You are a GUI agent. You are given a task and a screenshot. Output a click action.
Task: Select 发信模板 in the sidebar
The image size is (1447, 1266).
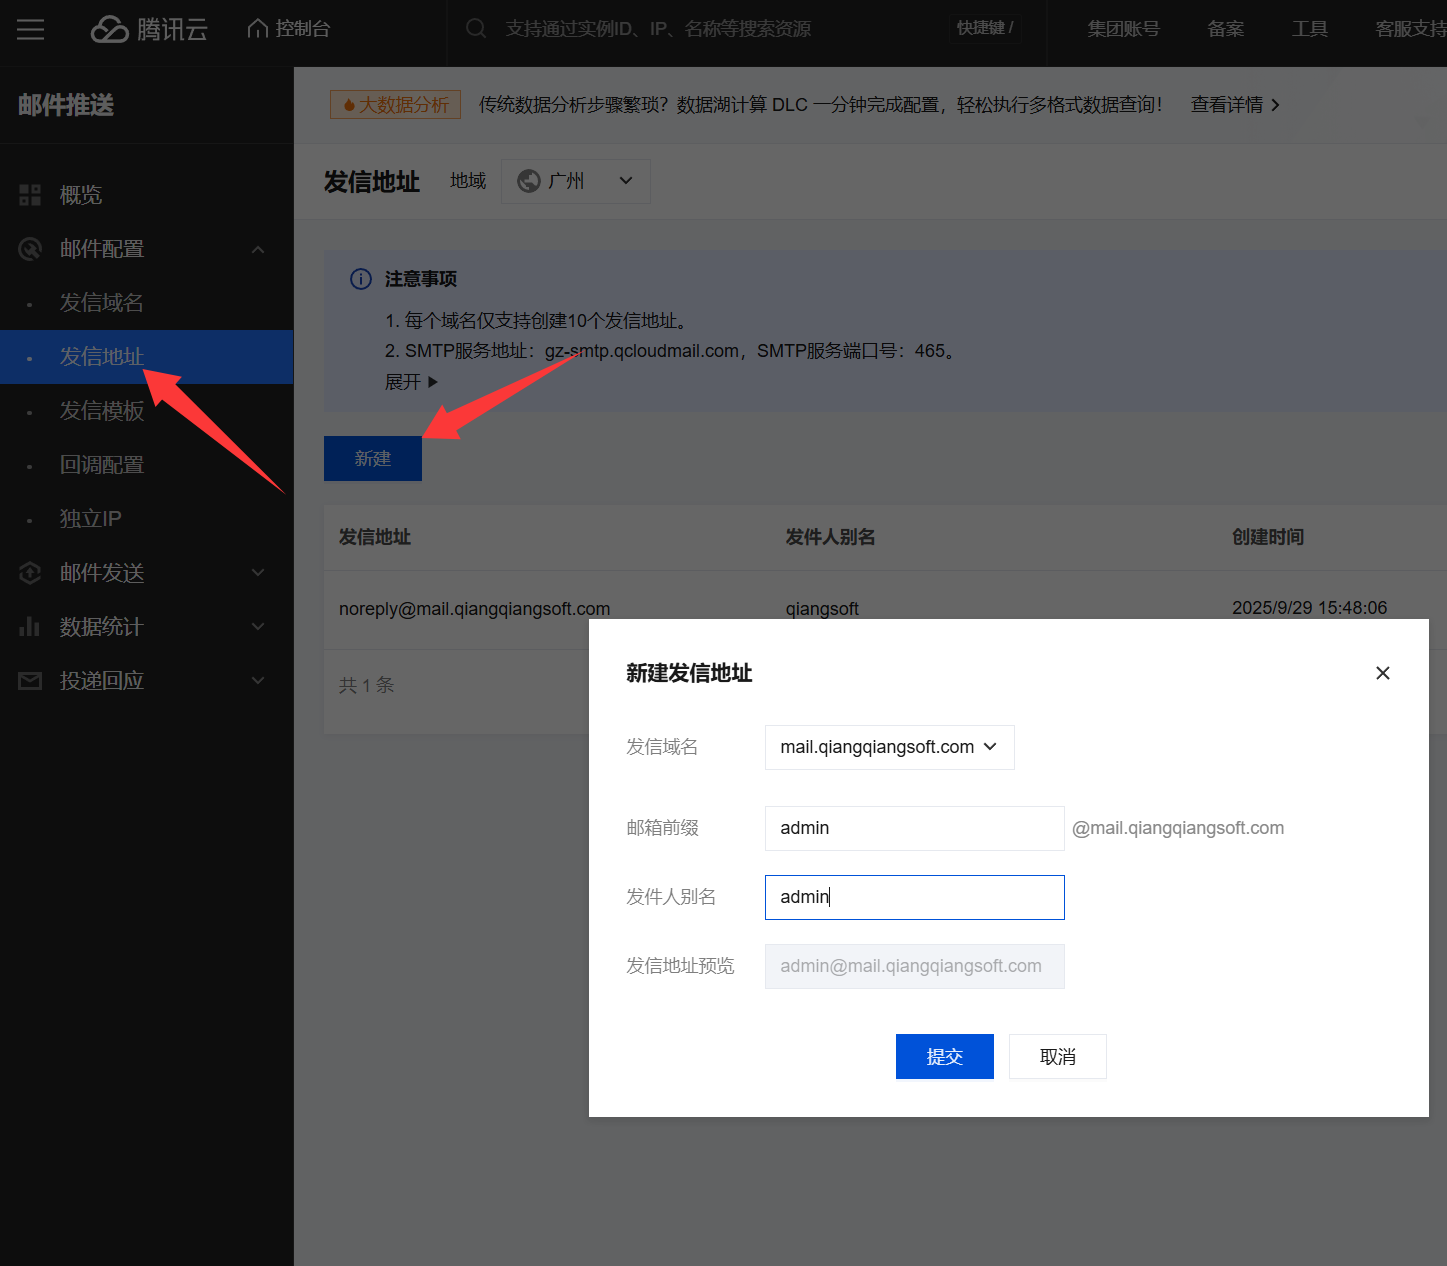102,411
